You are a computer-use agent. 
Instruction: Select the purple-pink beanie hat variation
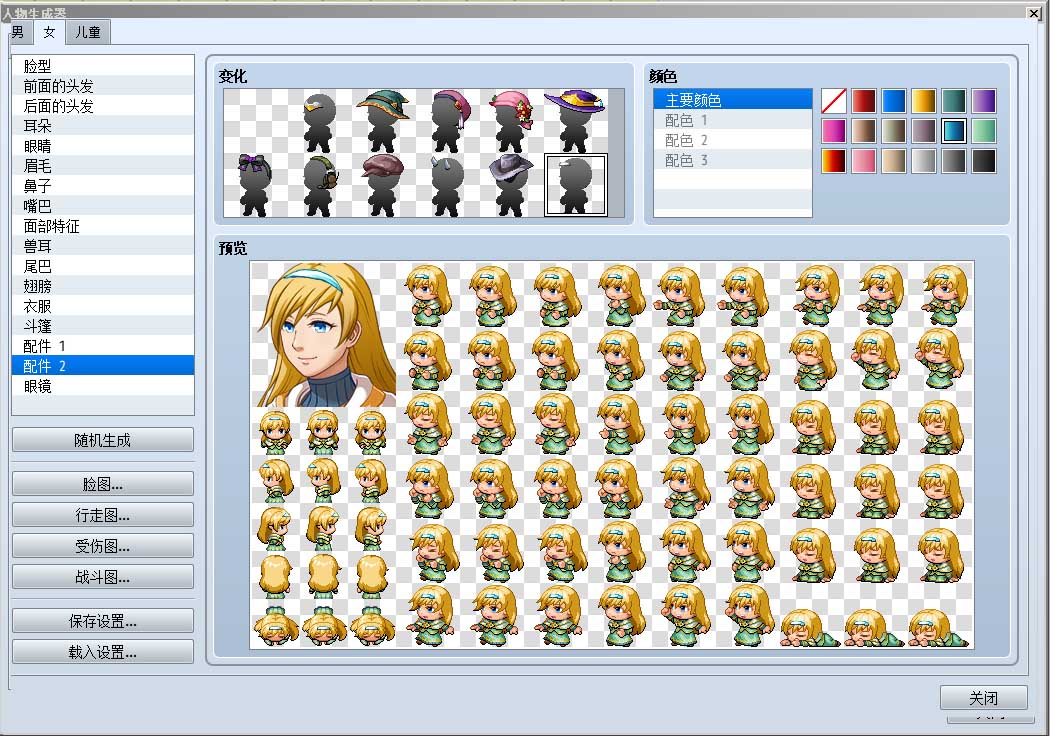click(x=448, y=121)
